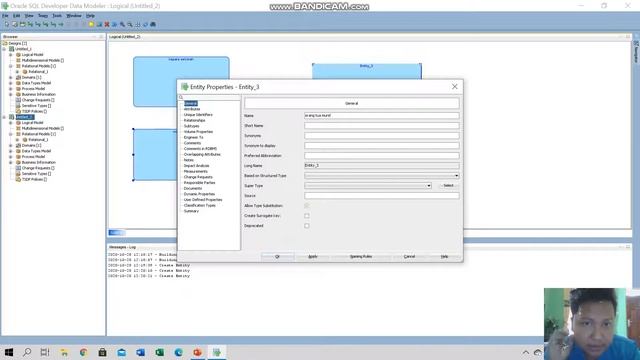The image size is (640, 360).
Task: Toggle the Allow Type Substitution checkbox
Action: click(x=307, y=206)
